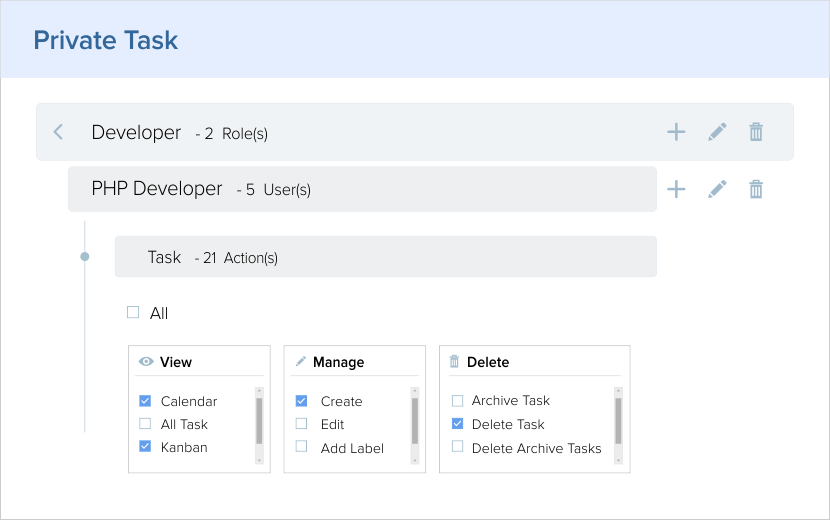Delete the PHP Developer role via trash
This screenshot has height=520, width=830.
(x=757, y=189)
